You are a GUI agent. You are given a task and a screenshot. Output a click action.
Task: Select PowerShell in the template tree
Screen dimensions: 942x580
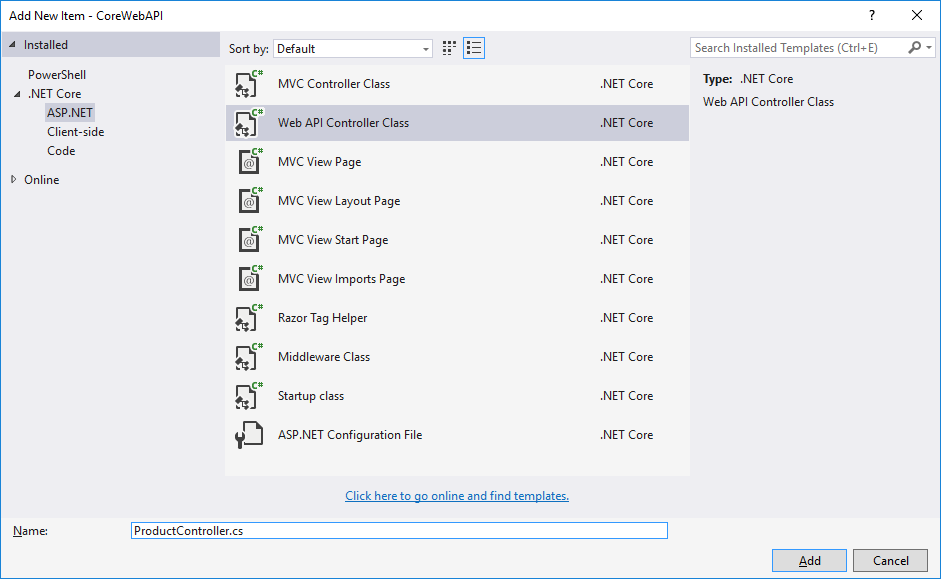pyautogui.click(x=57, y=75)
